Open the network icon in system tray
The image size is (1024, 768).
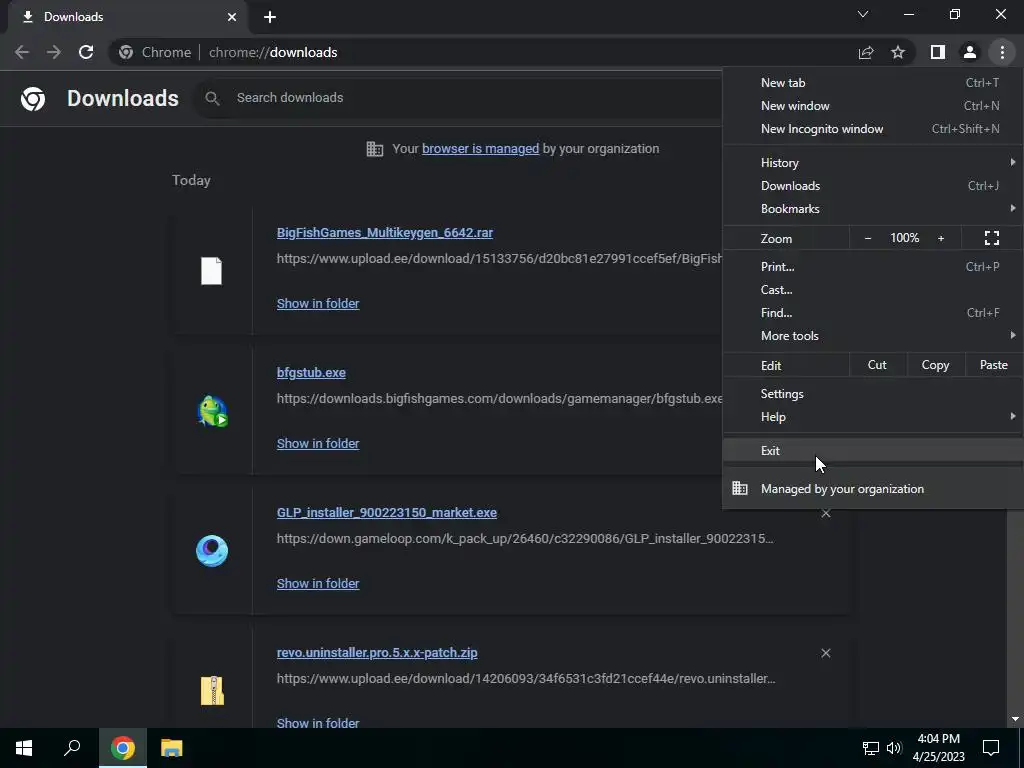pyautogui.click(x=871, y=748)
